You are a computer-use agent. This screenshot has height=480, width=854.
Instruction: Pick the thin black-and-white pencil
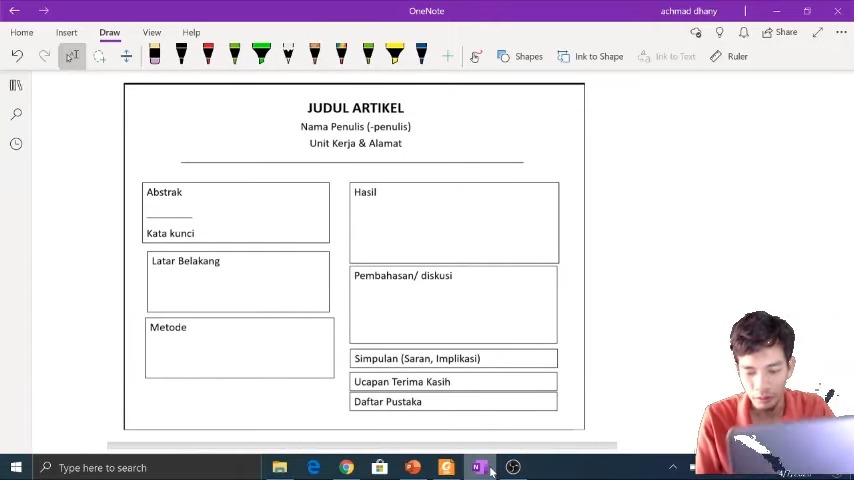point(288,54)
